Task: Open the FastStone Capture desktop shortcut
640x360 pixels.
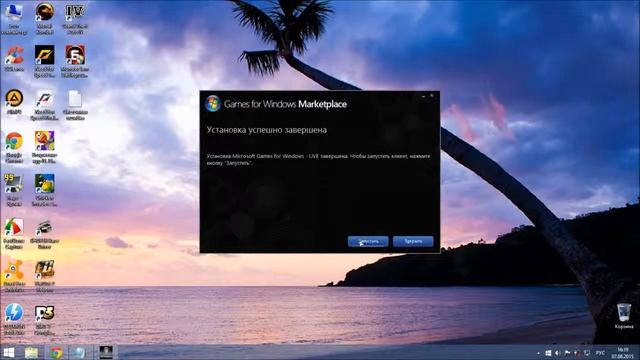Action: (x=14, y=234)
